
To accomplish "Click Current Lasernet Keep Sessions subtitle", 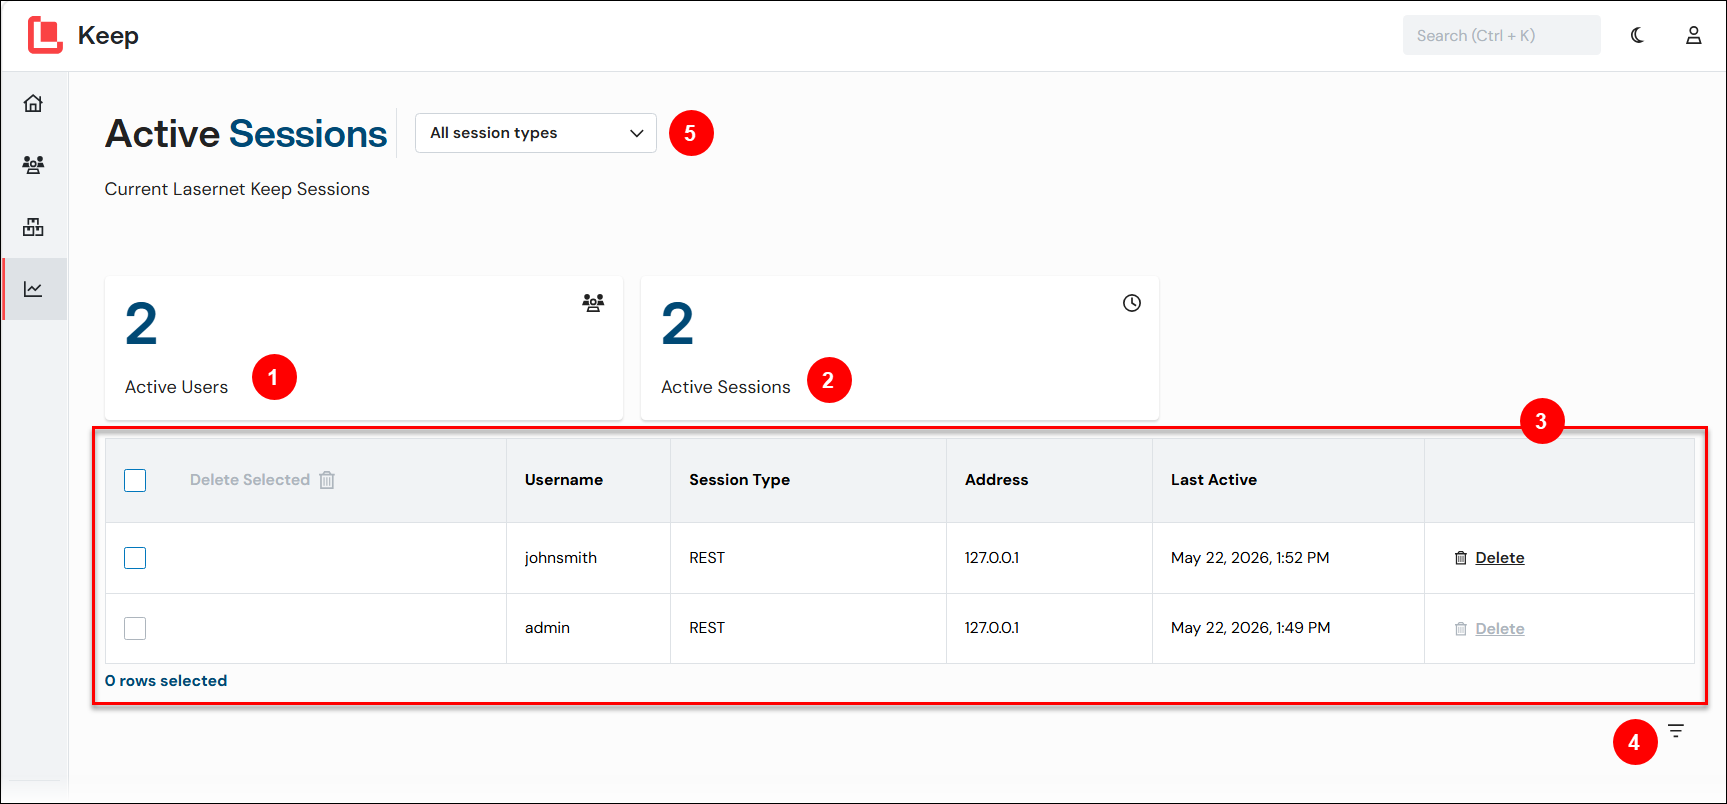I will (x=237, y=189).
